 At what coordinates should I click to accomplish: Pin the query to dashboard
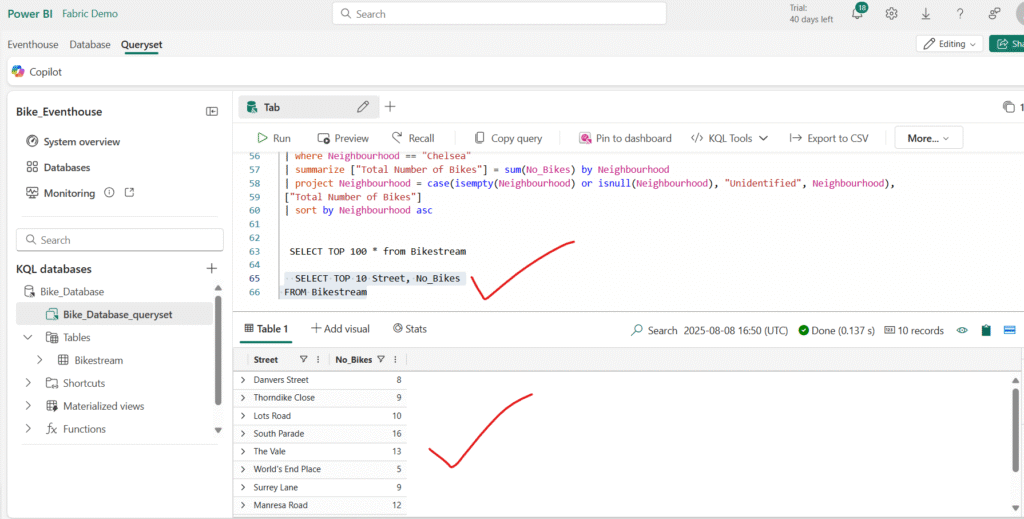[x=625, y=138]
